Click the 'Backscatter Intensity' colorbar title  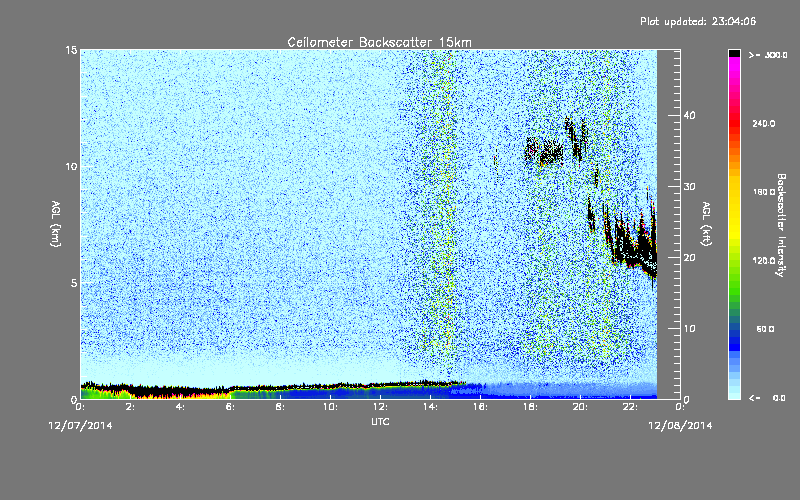click(x=781, y=225)
